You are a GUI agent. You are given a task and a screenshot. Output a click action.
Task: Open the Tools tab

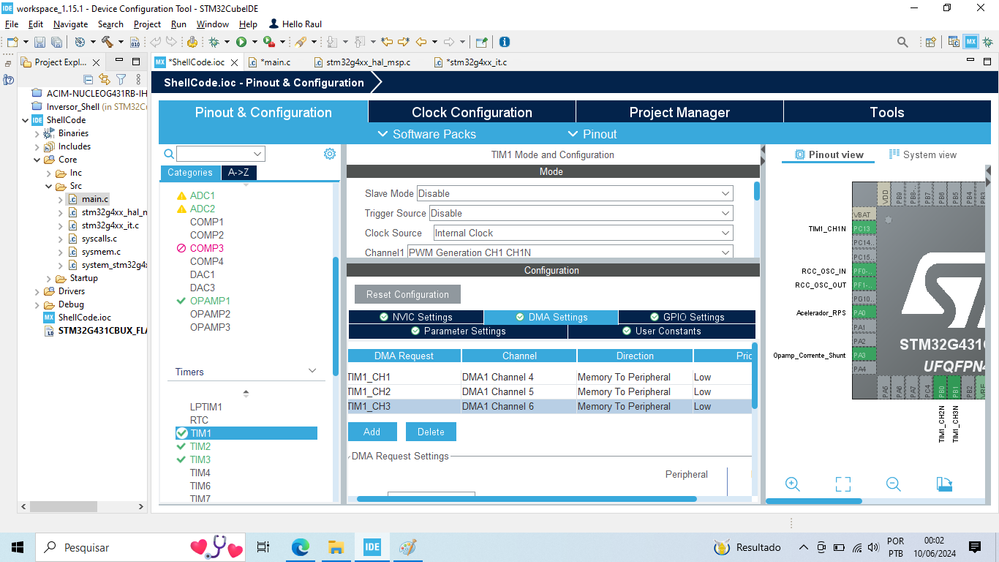coord(887,112)
